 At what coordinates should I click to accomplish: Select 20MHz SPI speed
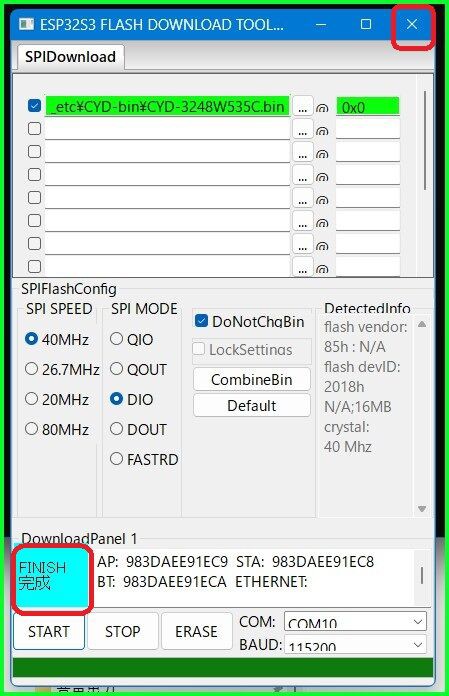click(x=57, y=399)
